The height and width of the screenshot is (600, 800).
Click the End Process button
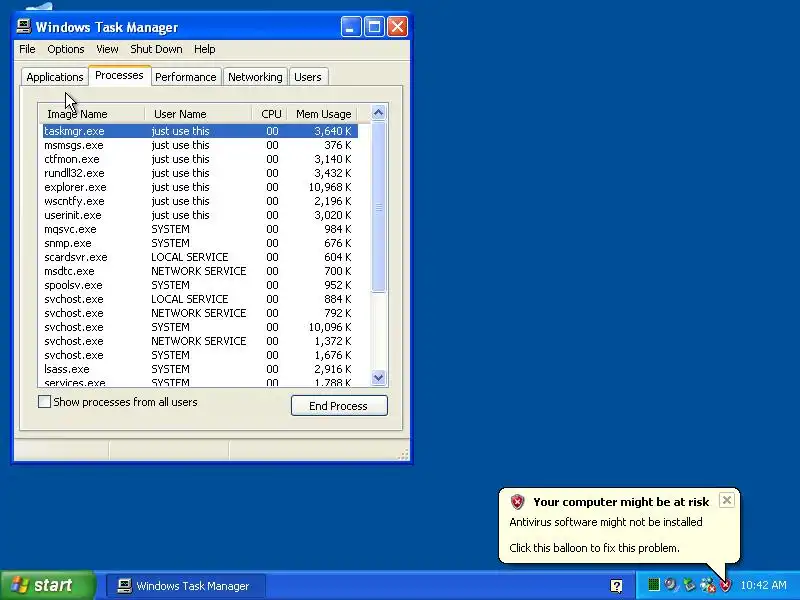[x=339, y=406]
